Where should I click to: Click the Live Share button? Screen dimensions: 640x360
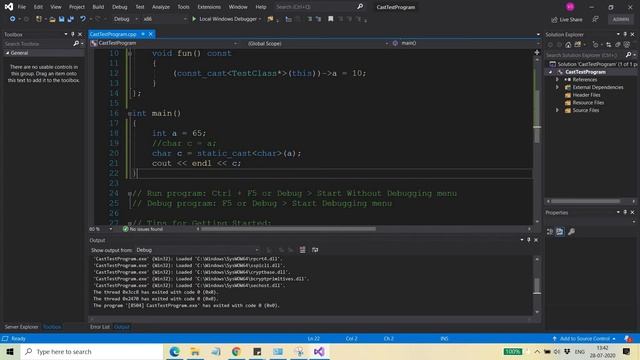567,19
